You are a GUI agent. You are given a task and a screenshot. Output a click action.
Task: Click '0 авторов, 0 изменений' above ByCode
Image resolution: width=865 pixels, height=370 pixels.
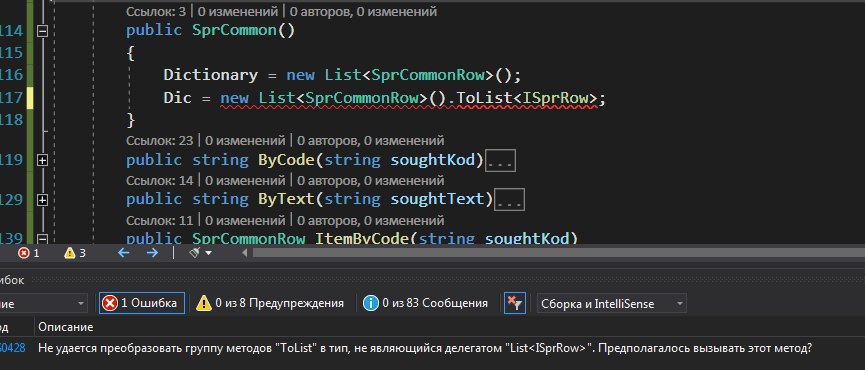click(x=370, y=141)
